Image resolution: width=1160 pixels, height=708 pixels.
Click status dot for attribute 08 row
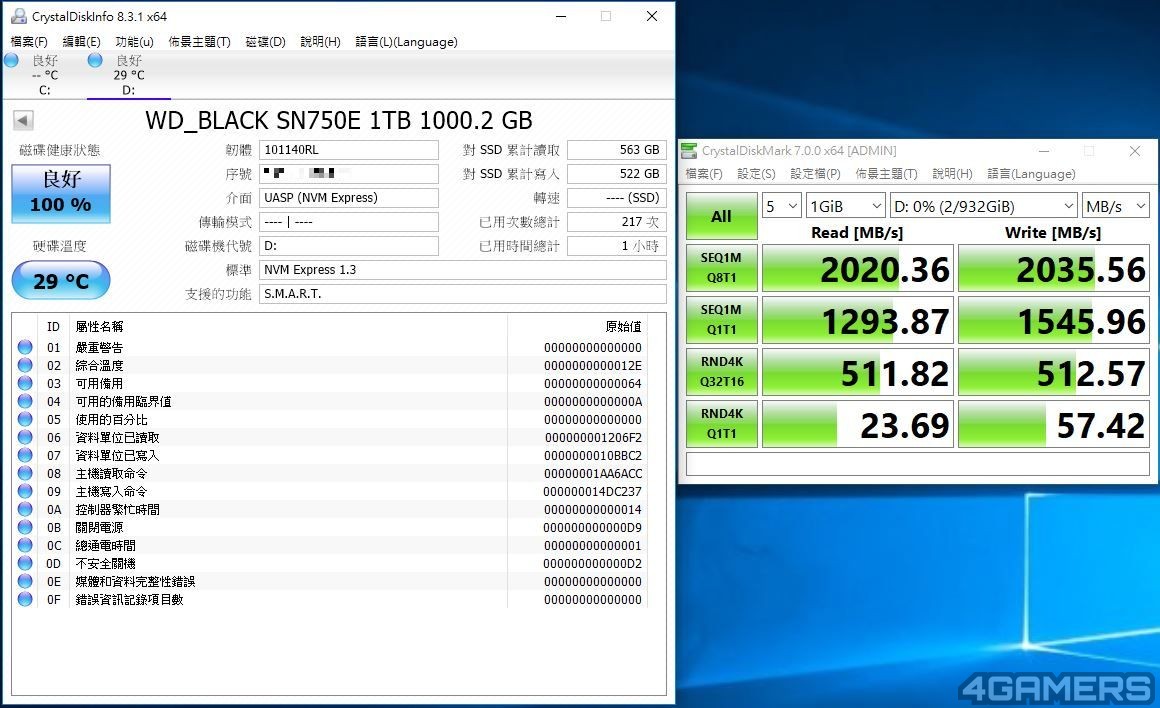pos(25,473)
